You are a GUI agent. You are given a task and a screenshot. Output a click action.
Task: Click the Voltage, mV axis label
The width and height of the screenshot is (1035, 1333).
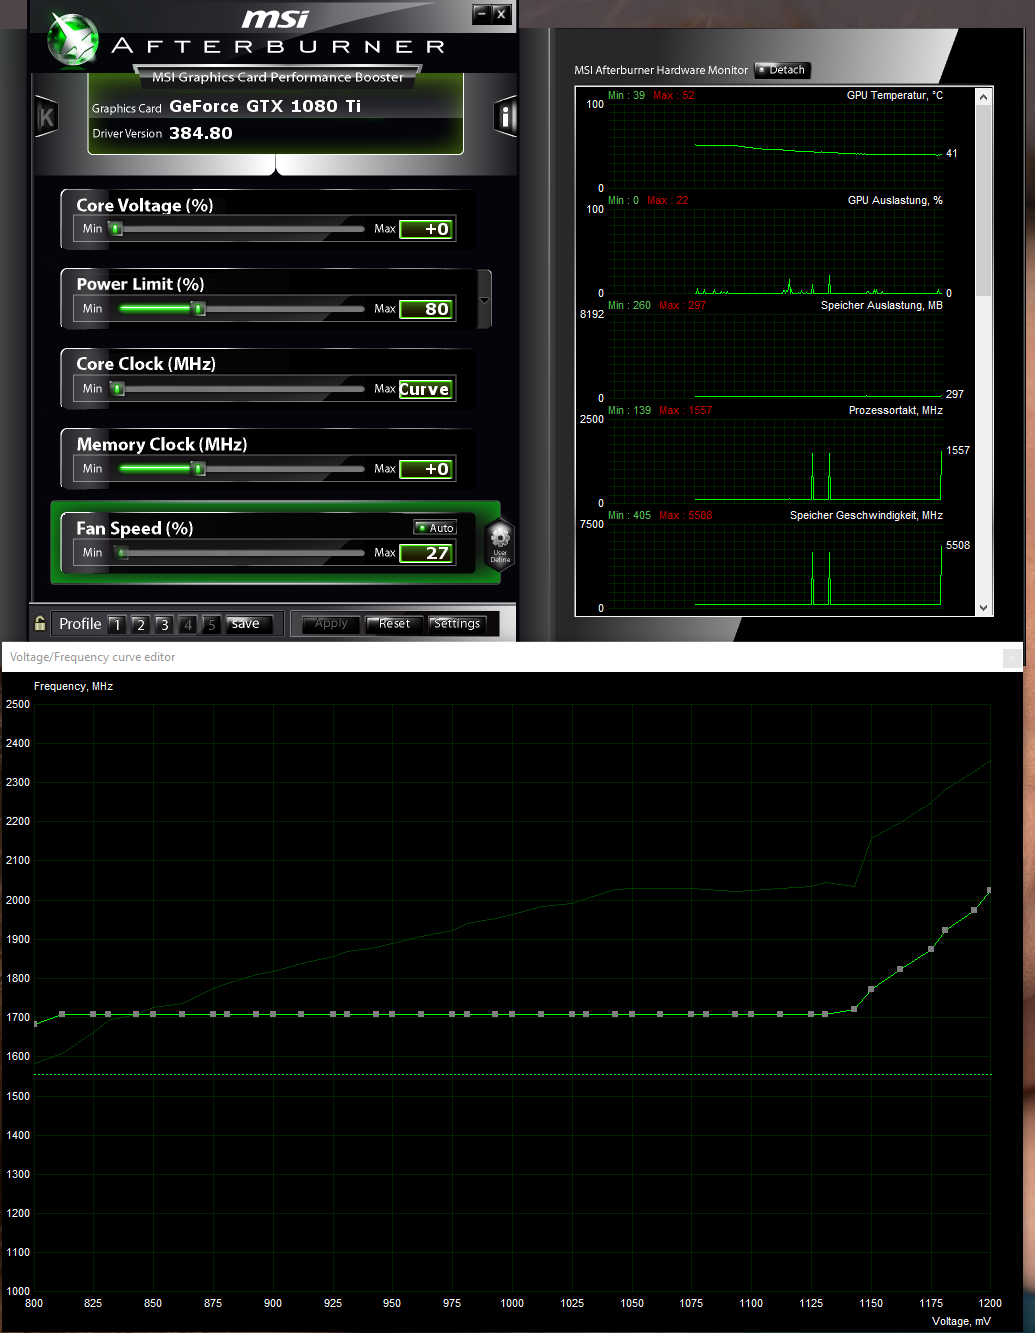pos(961,1321)
